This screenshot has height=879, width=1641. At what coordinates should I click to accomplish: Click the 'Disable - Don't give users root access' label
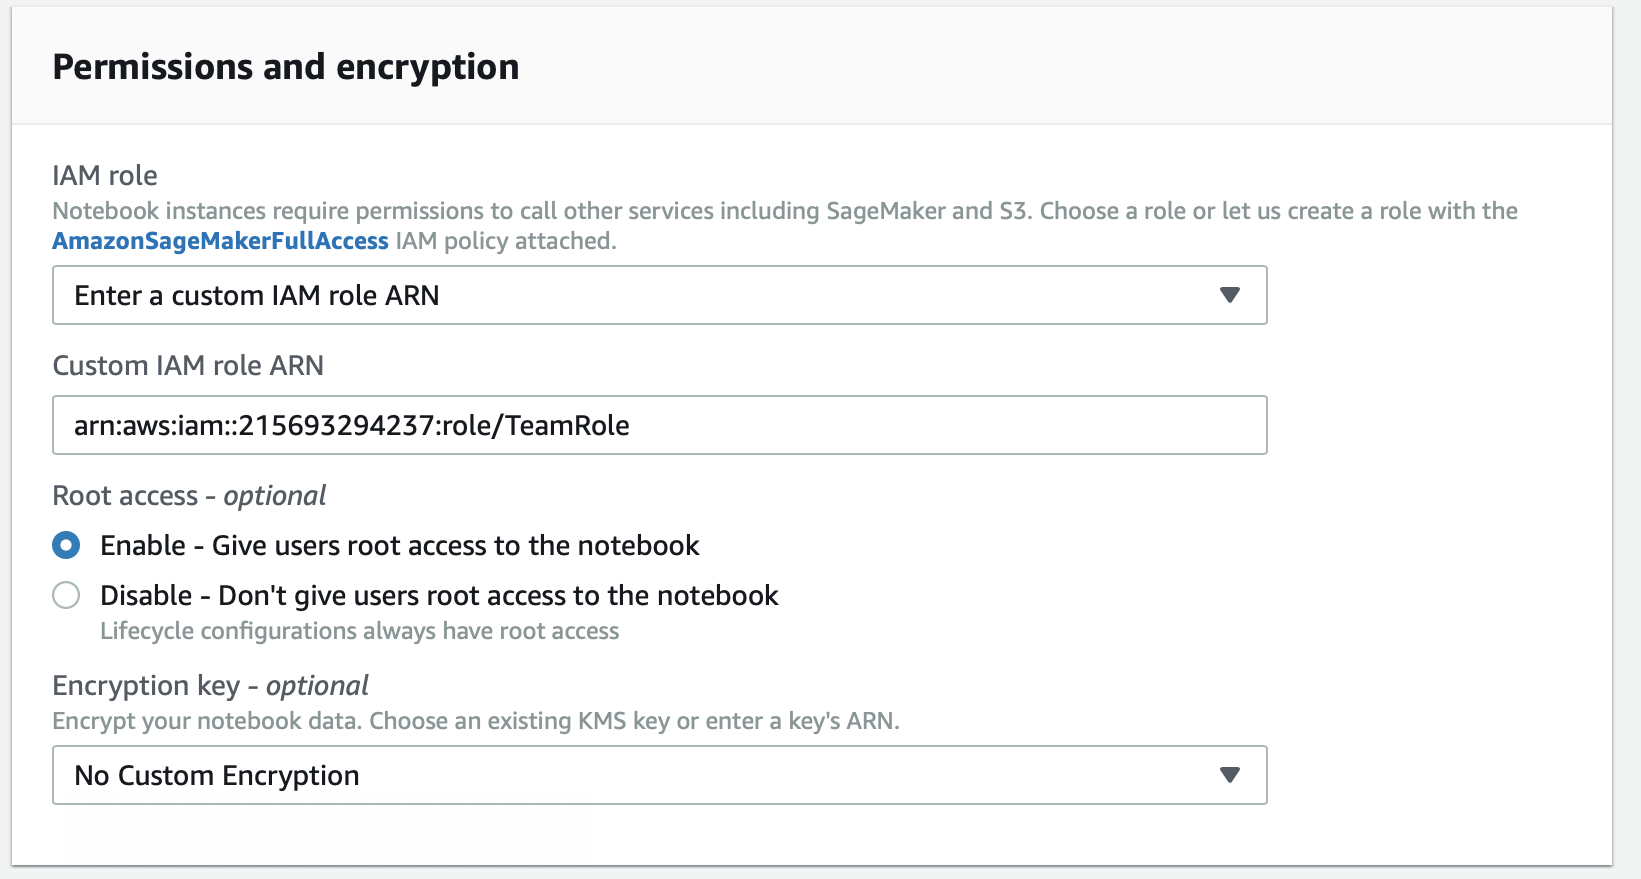click(x=439, y=595)
